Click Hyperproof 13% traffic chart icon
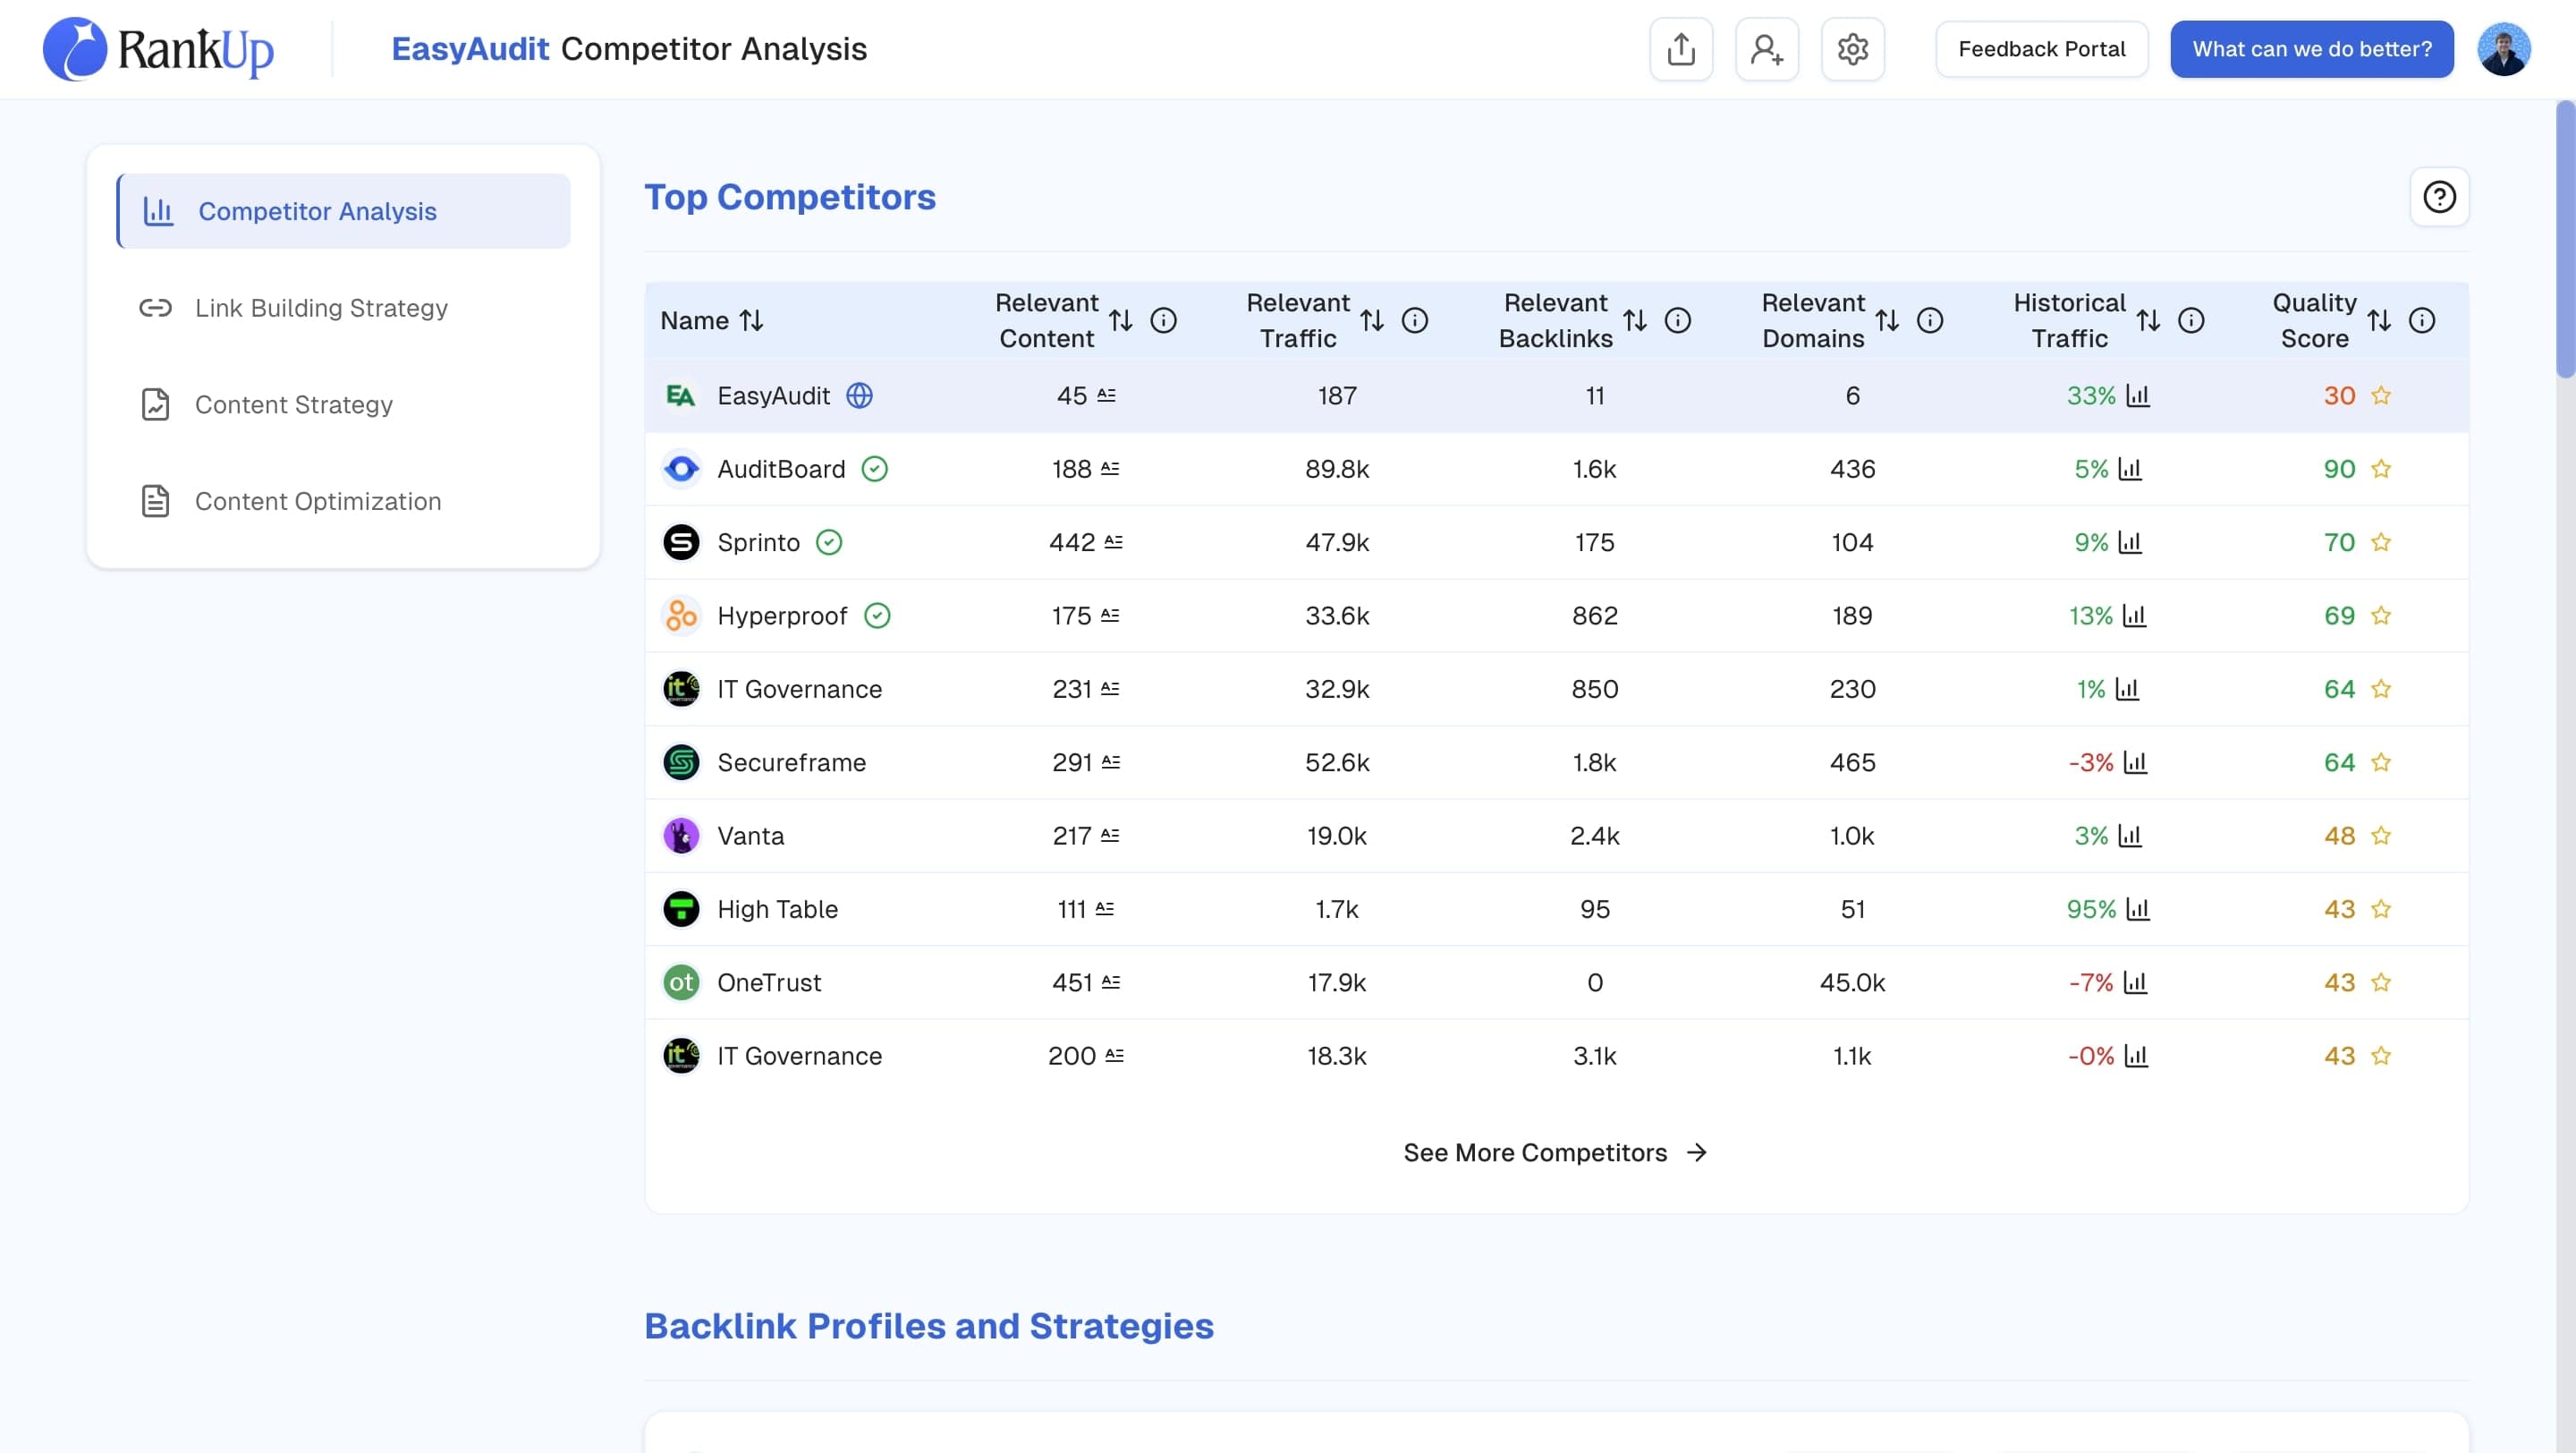 pos(2135,616)
